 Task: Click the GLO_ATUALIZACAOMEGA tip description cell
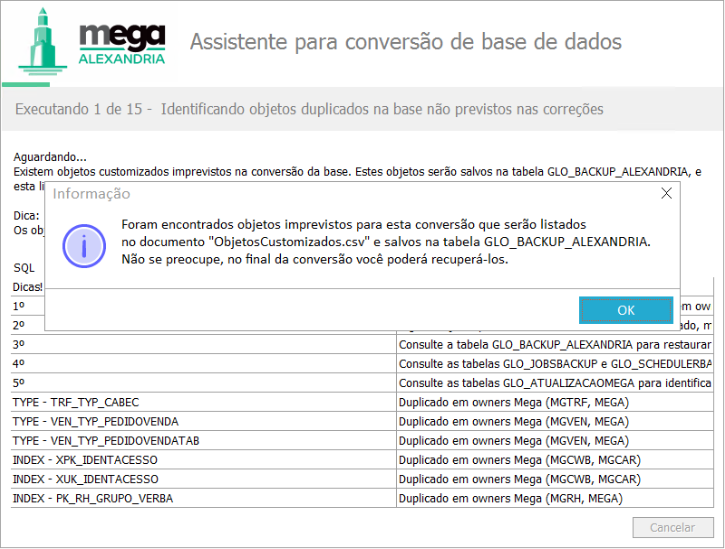[555, 383]
